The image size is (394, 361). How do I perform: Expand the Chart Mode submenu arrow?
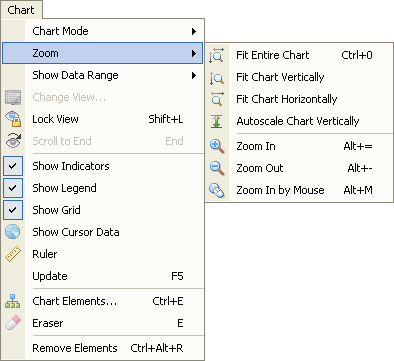point(194,31)
